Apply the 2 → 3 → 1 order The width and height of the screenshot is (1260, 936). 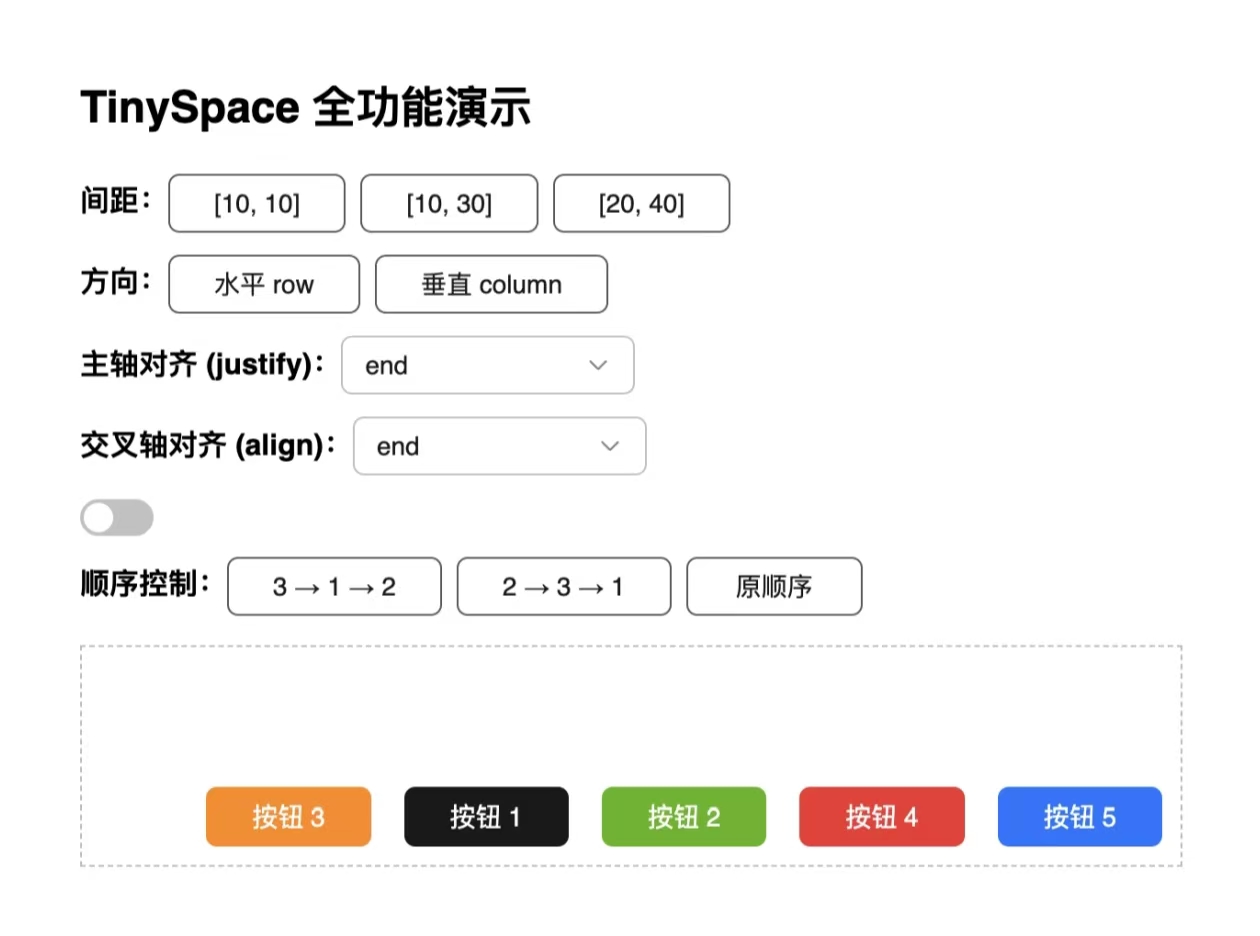(563, 587)
